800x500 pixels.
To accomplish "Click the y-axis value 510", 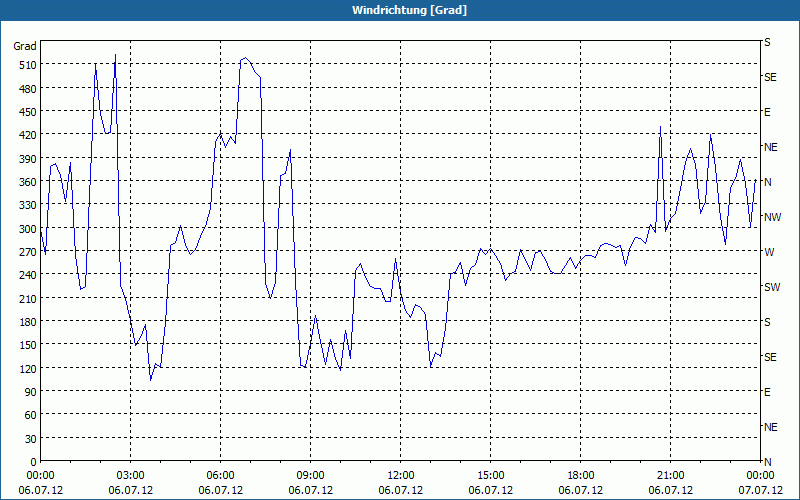I will pyautogui.click(x=28, y=65).
